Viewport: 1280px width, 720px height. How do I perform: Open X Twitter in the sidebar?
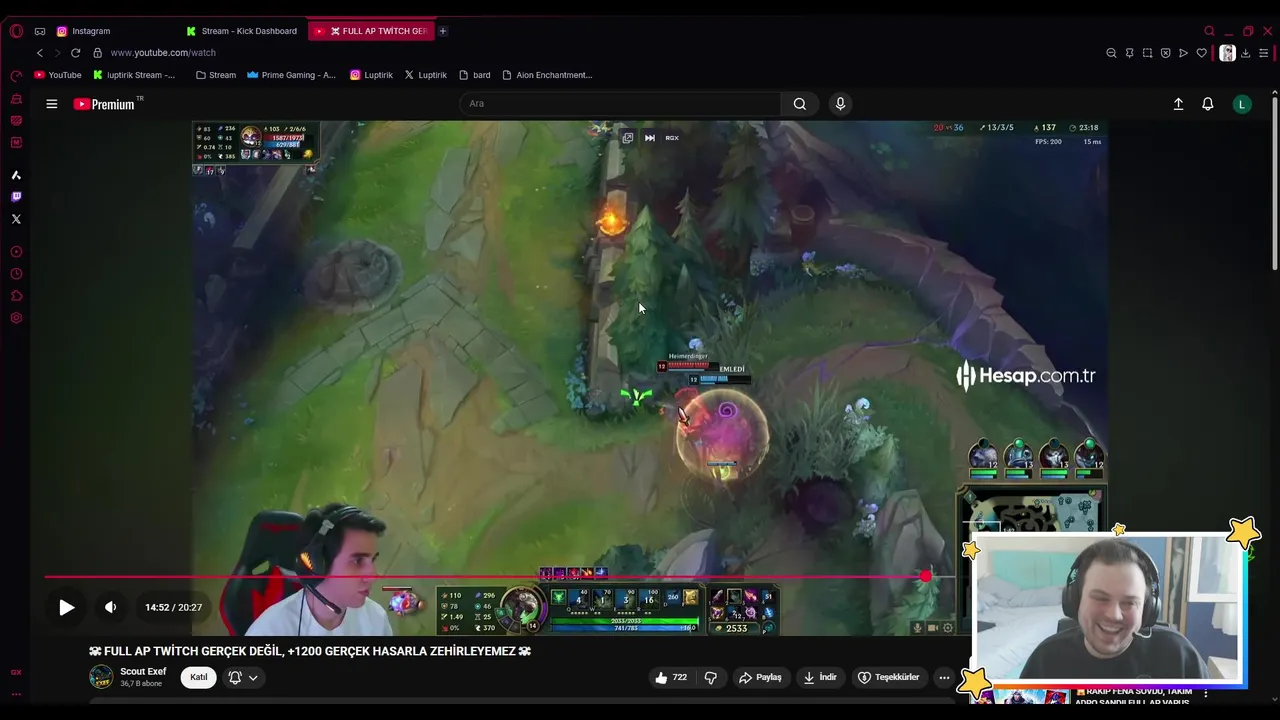[x=16, y=219]
